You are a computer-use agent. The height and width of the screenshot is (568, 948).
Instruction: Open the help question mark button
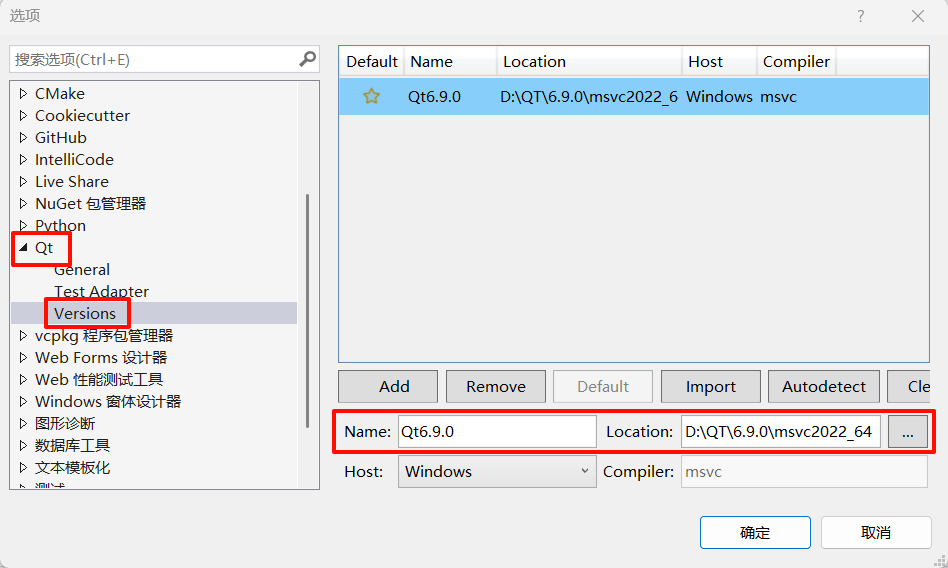tap(860, 16)
